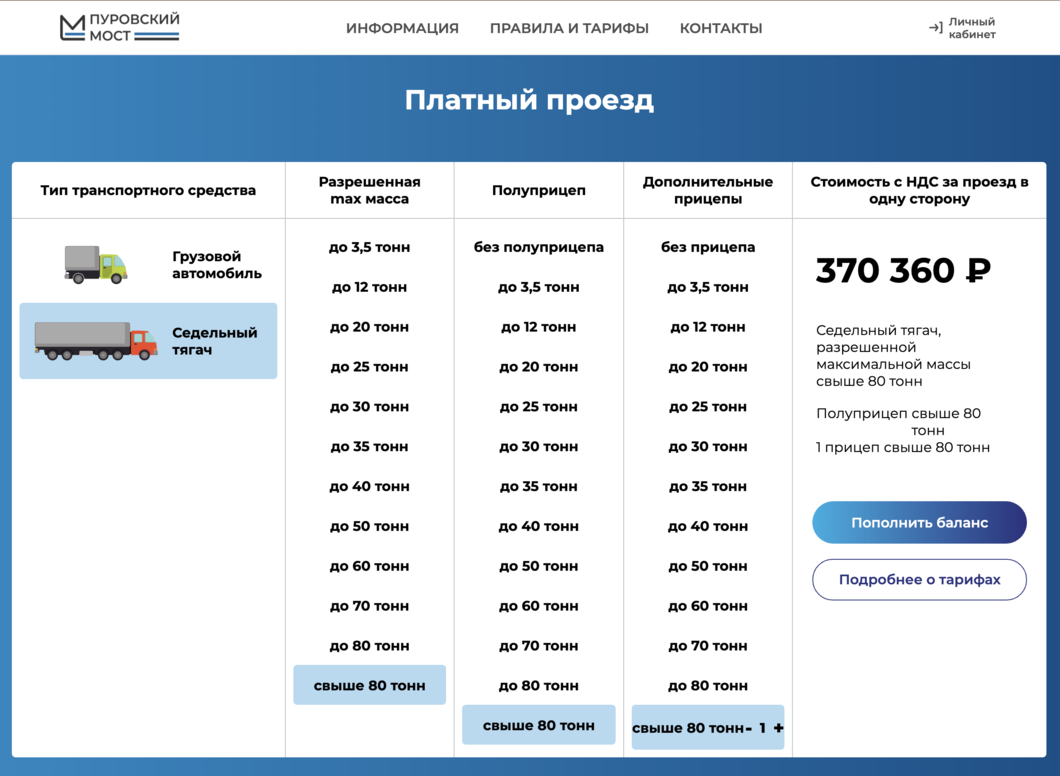Click the Тип транспортного средства column header

[x=148, y=191]
